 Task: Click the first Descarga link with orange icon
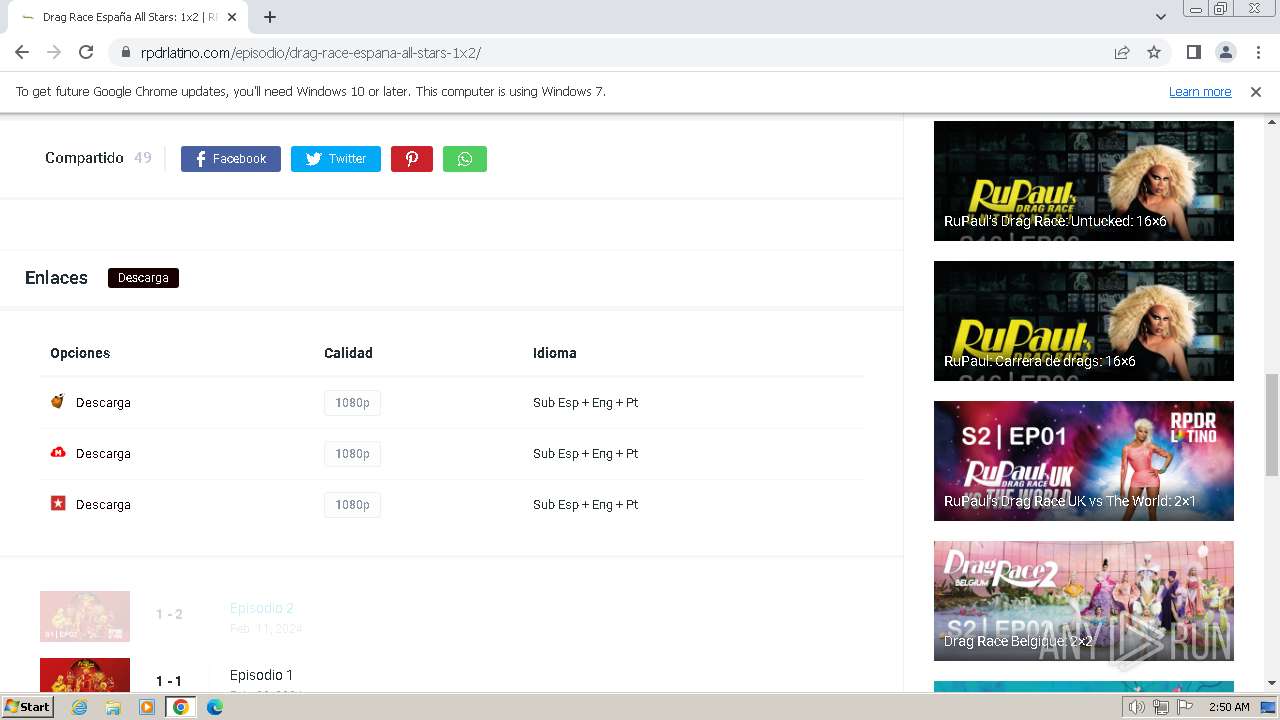point(103,403)
